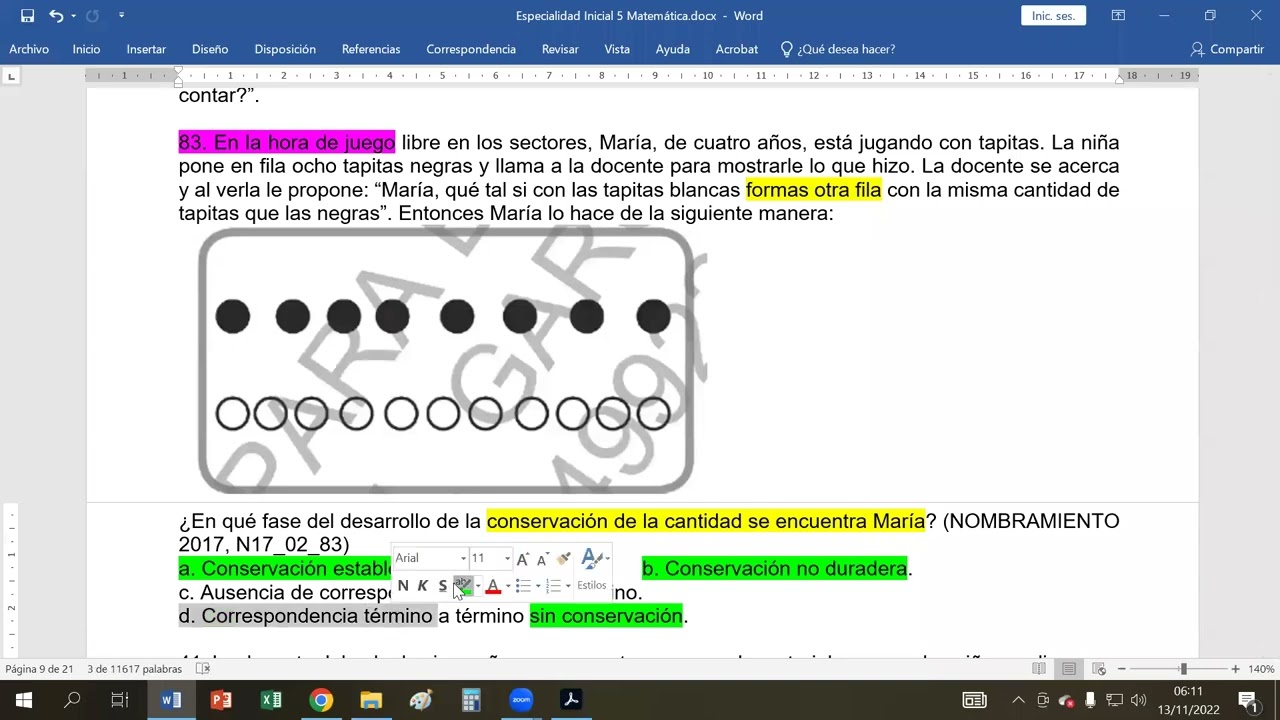Undo the last action
The height and width of the screenshot is (720, 1280).
(56, 16)
